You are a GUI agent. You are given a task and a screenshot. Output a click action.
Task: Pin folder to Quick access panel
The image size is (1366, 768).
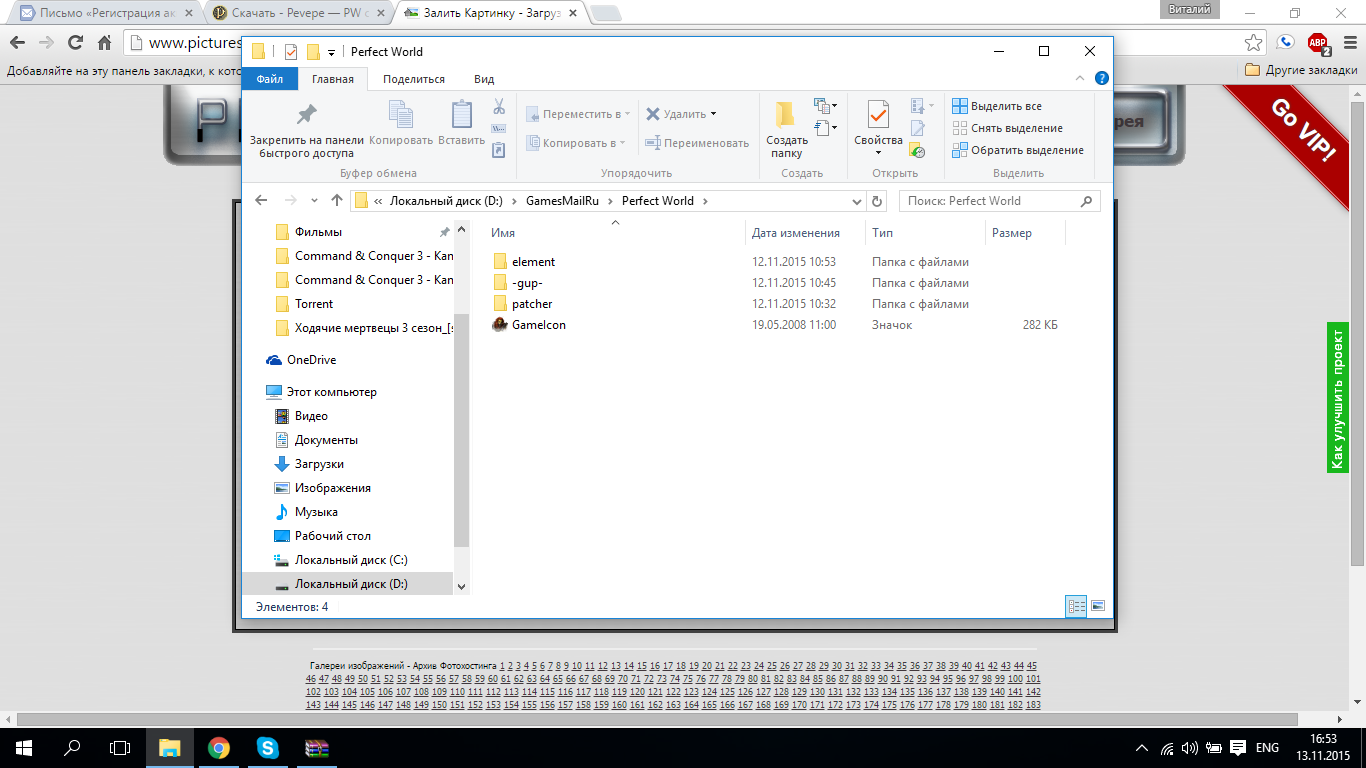(x=306, y=130)
